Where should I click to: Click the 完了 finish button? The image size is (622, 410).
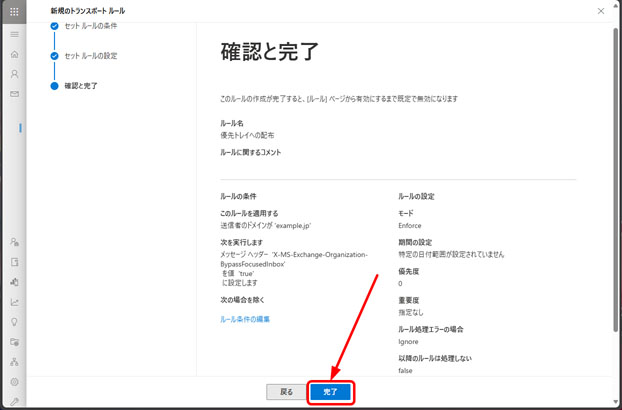tap(330, 392)
